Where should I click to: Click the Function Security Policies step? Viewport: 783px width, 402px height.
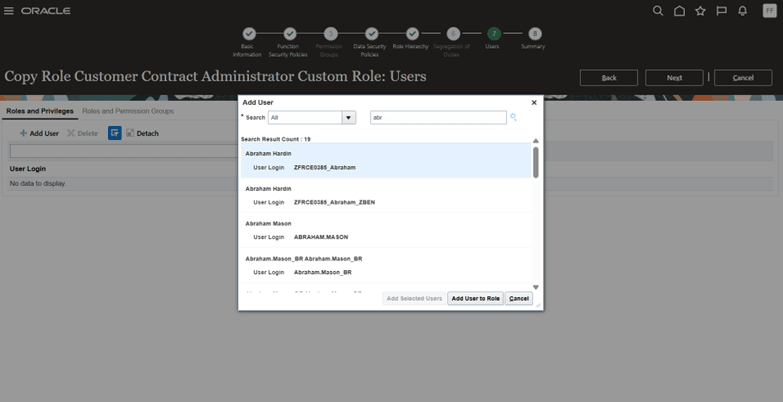tap(290, 33)
